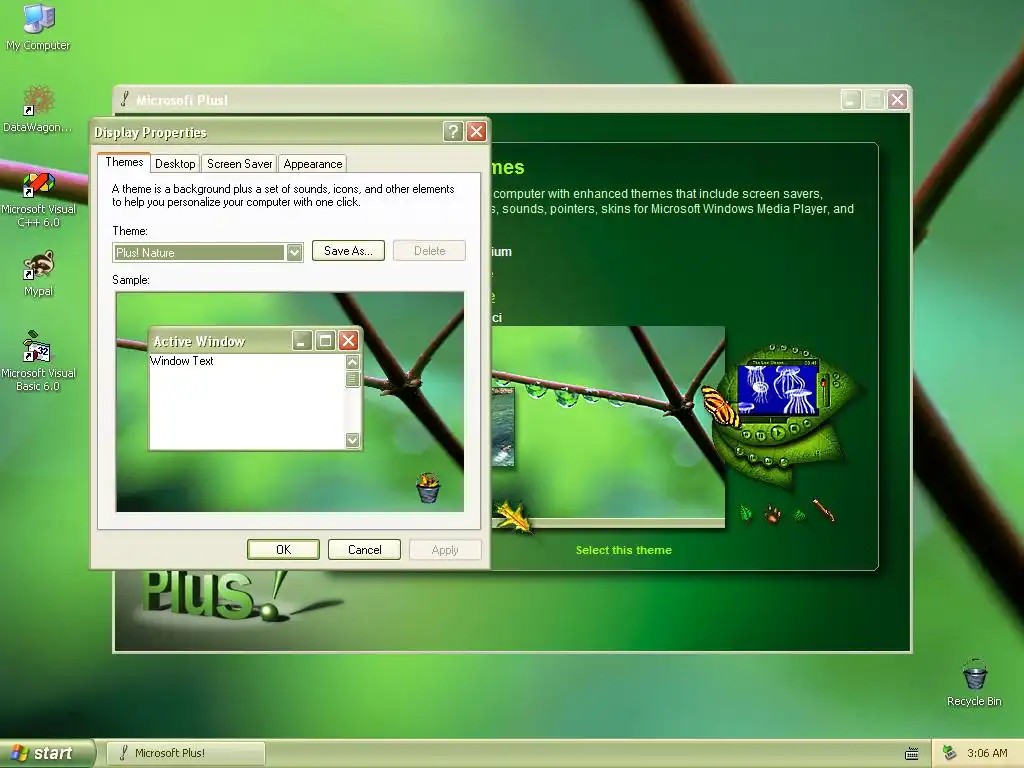Screen dimensions: 1024x768
Task: Open the My Computer desktop icon
Action: click(38, 26)
